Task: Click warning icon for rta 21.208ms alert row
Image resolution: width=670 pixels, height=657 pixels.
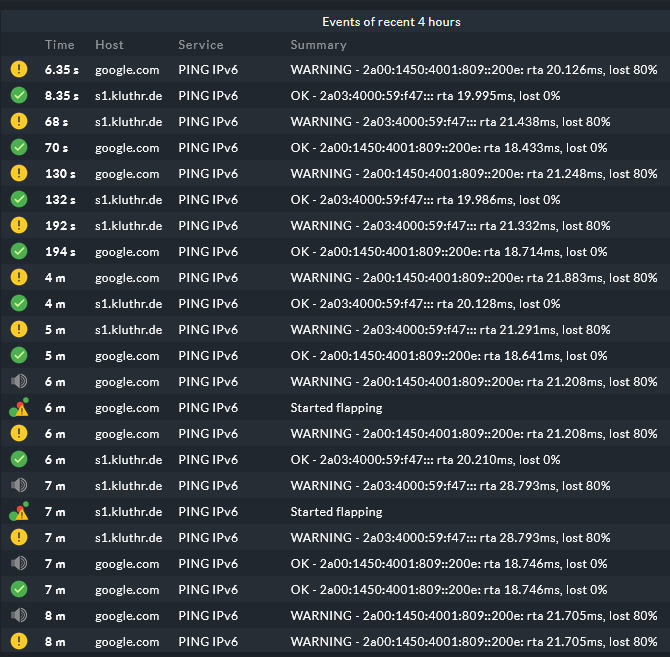Action: coord(19,433)
